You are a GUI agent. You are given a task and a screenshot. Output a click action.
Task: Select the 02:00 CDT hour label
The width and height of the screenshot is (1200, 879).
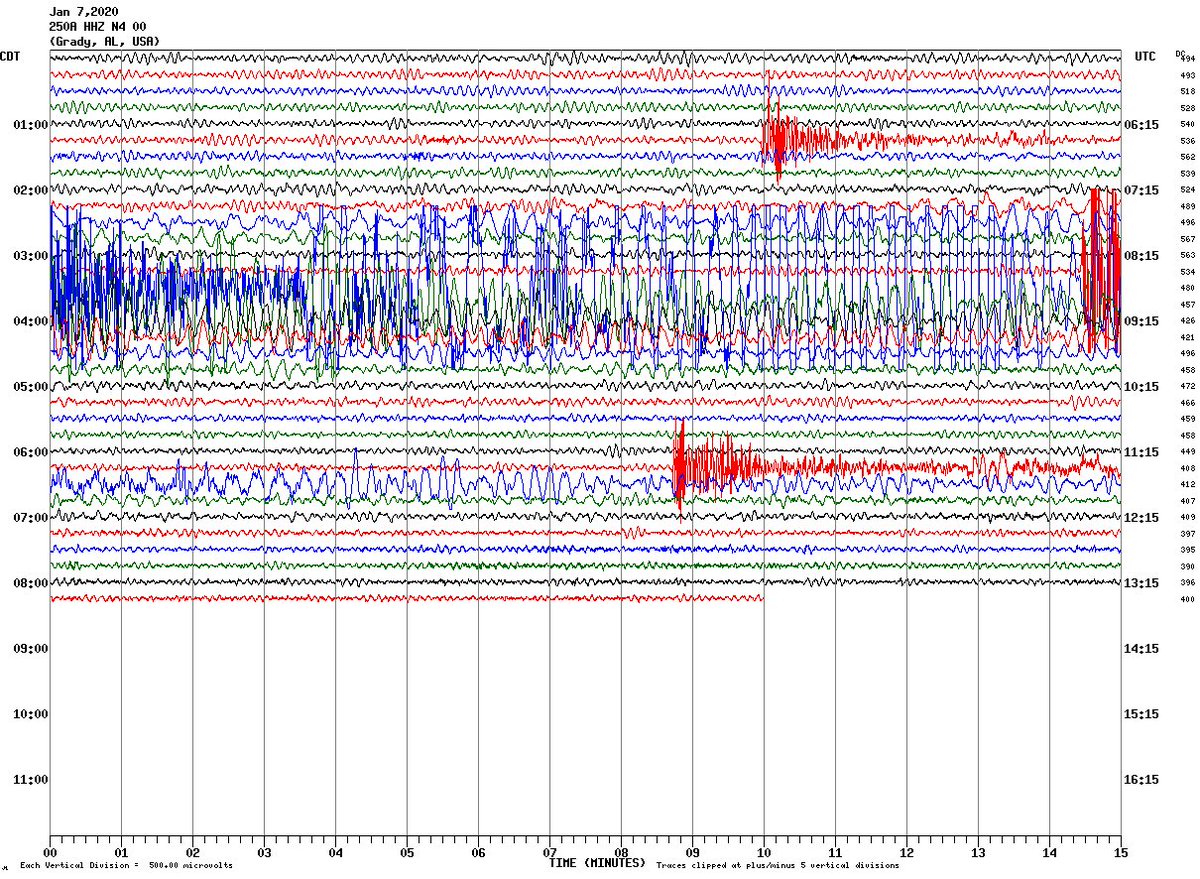tap(30, 190)
